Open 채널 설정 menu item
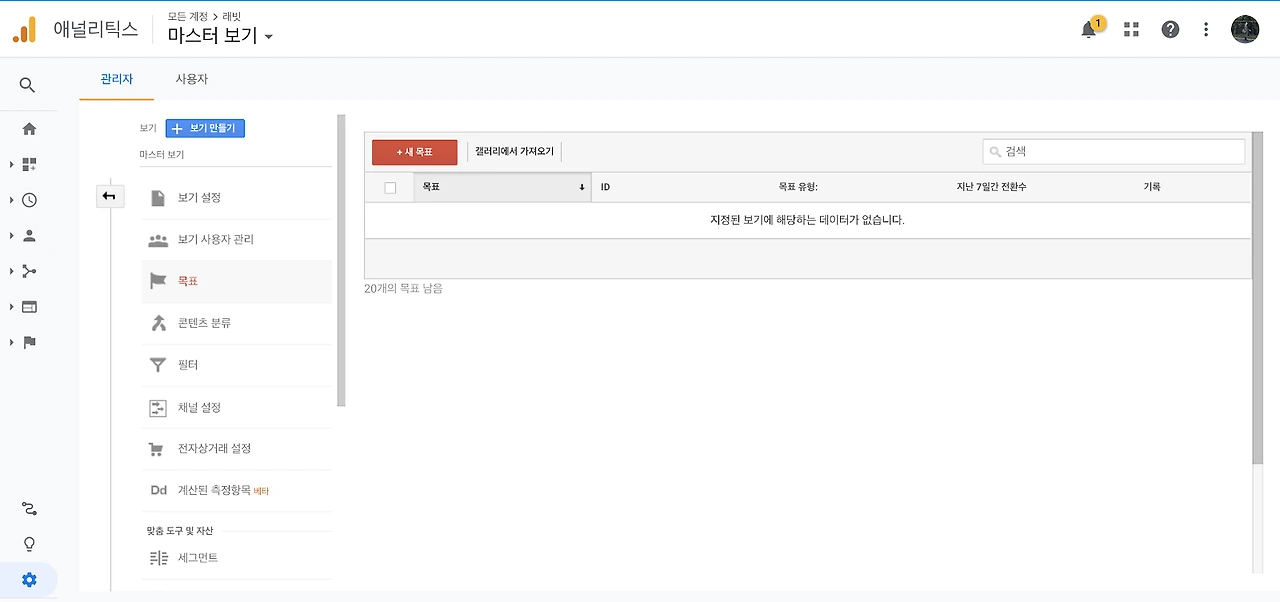 tap(237, 407)
